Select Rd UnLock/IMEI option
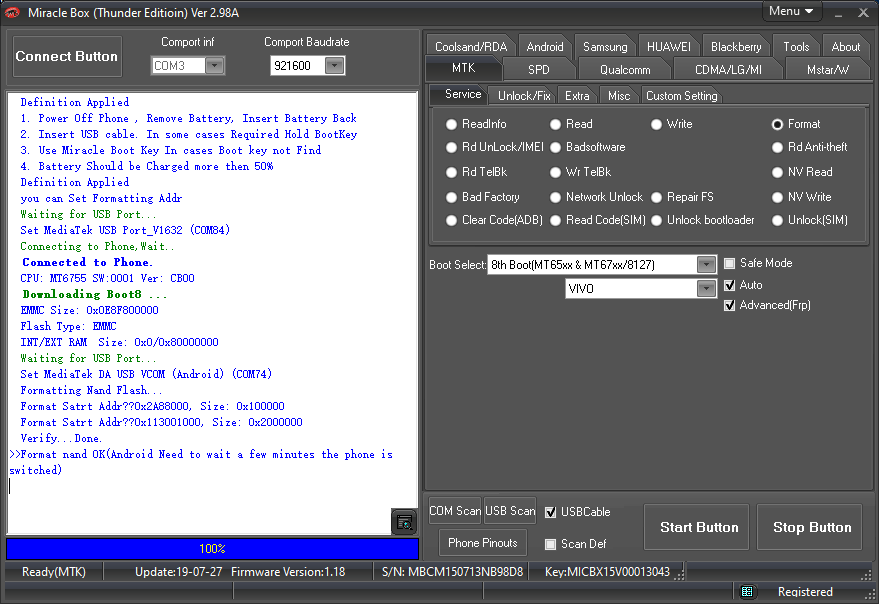Screen dimensions: 879x604 tap(494, 147)
